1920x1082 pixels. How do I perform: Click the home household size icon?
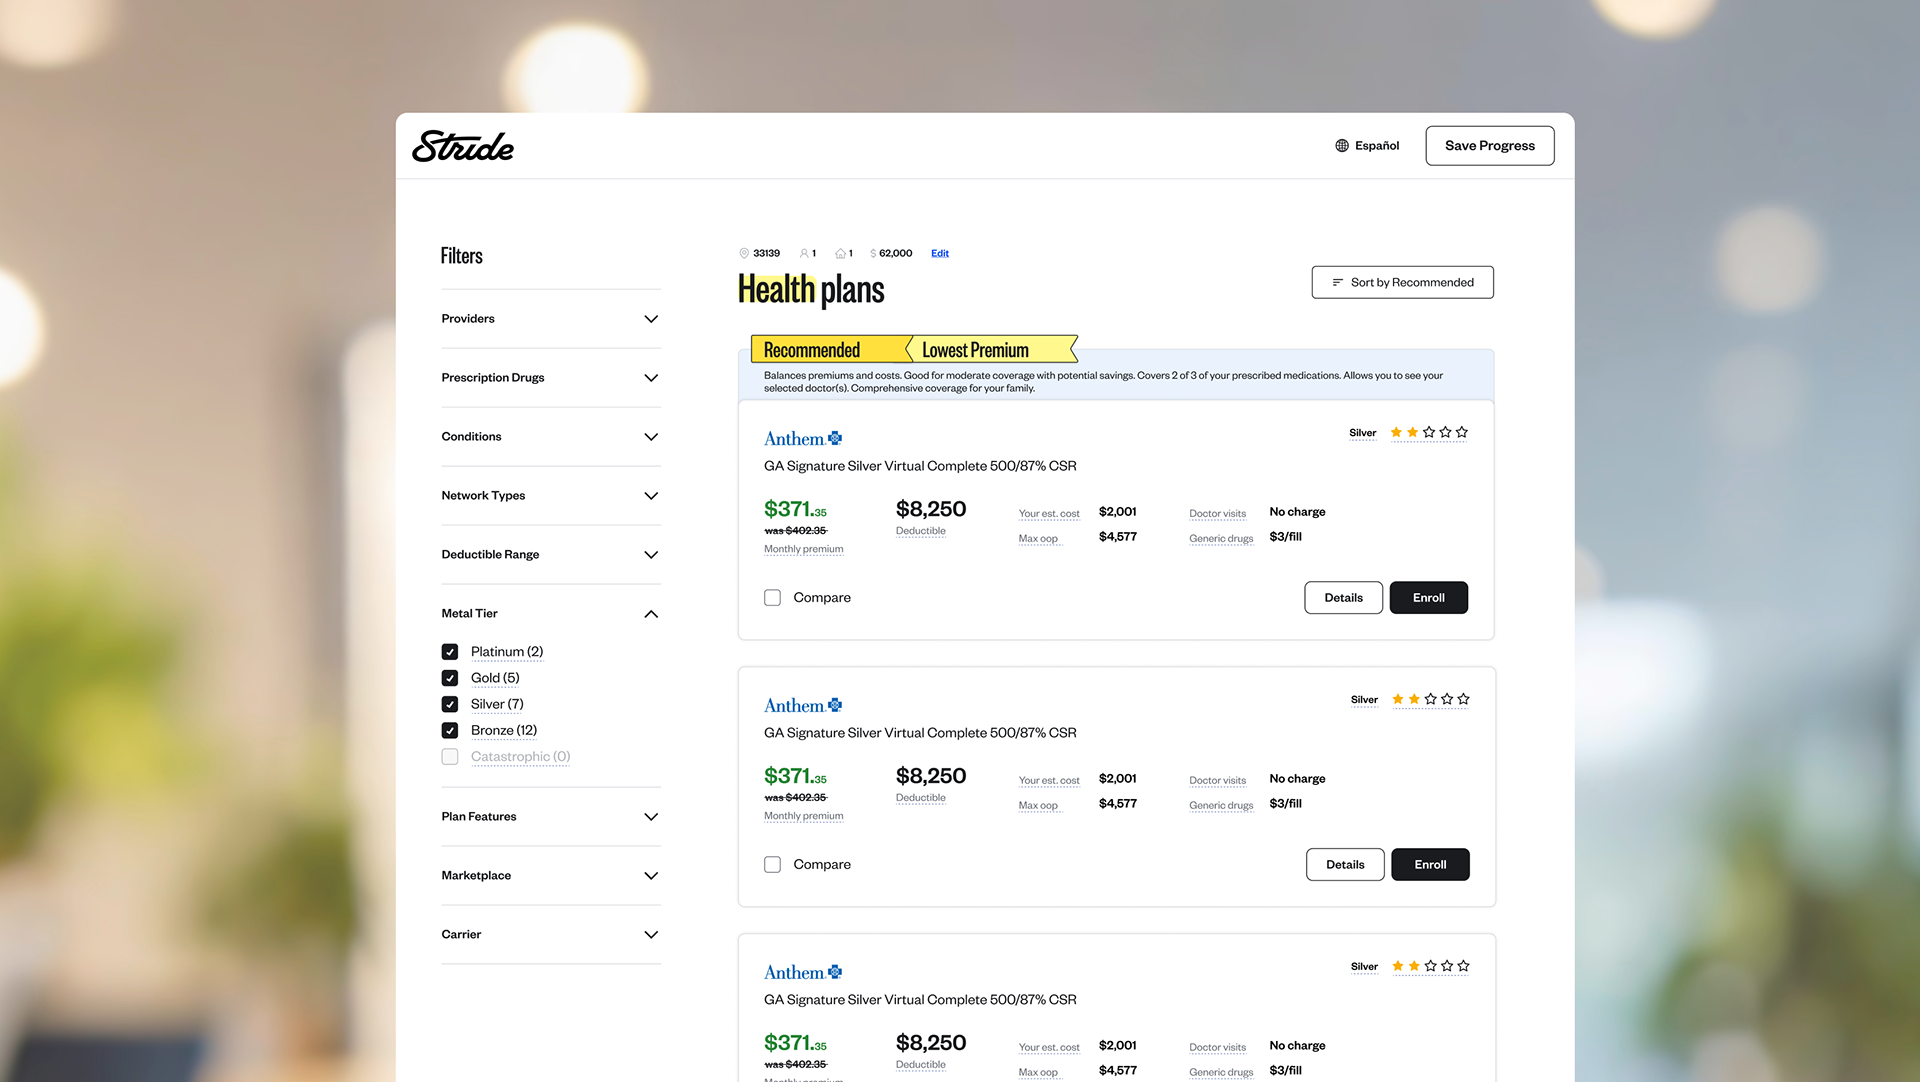click(x=841, y=254)
